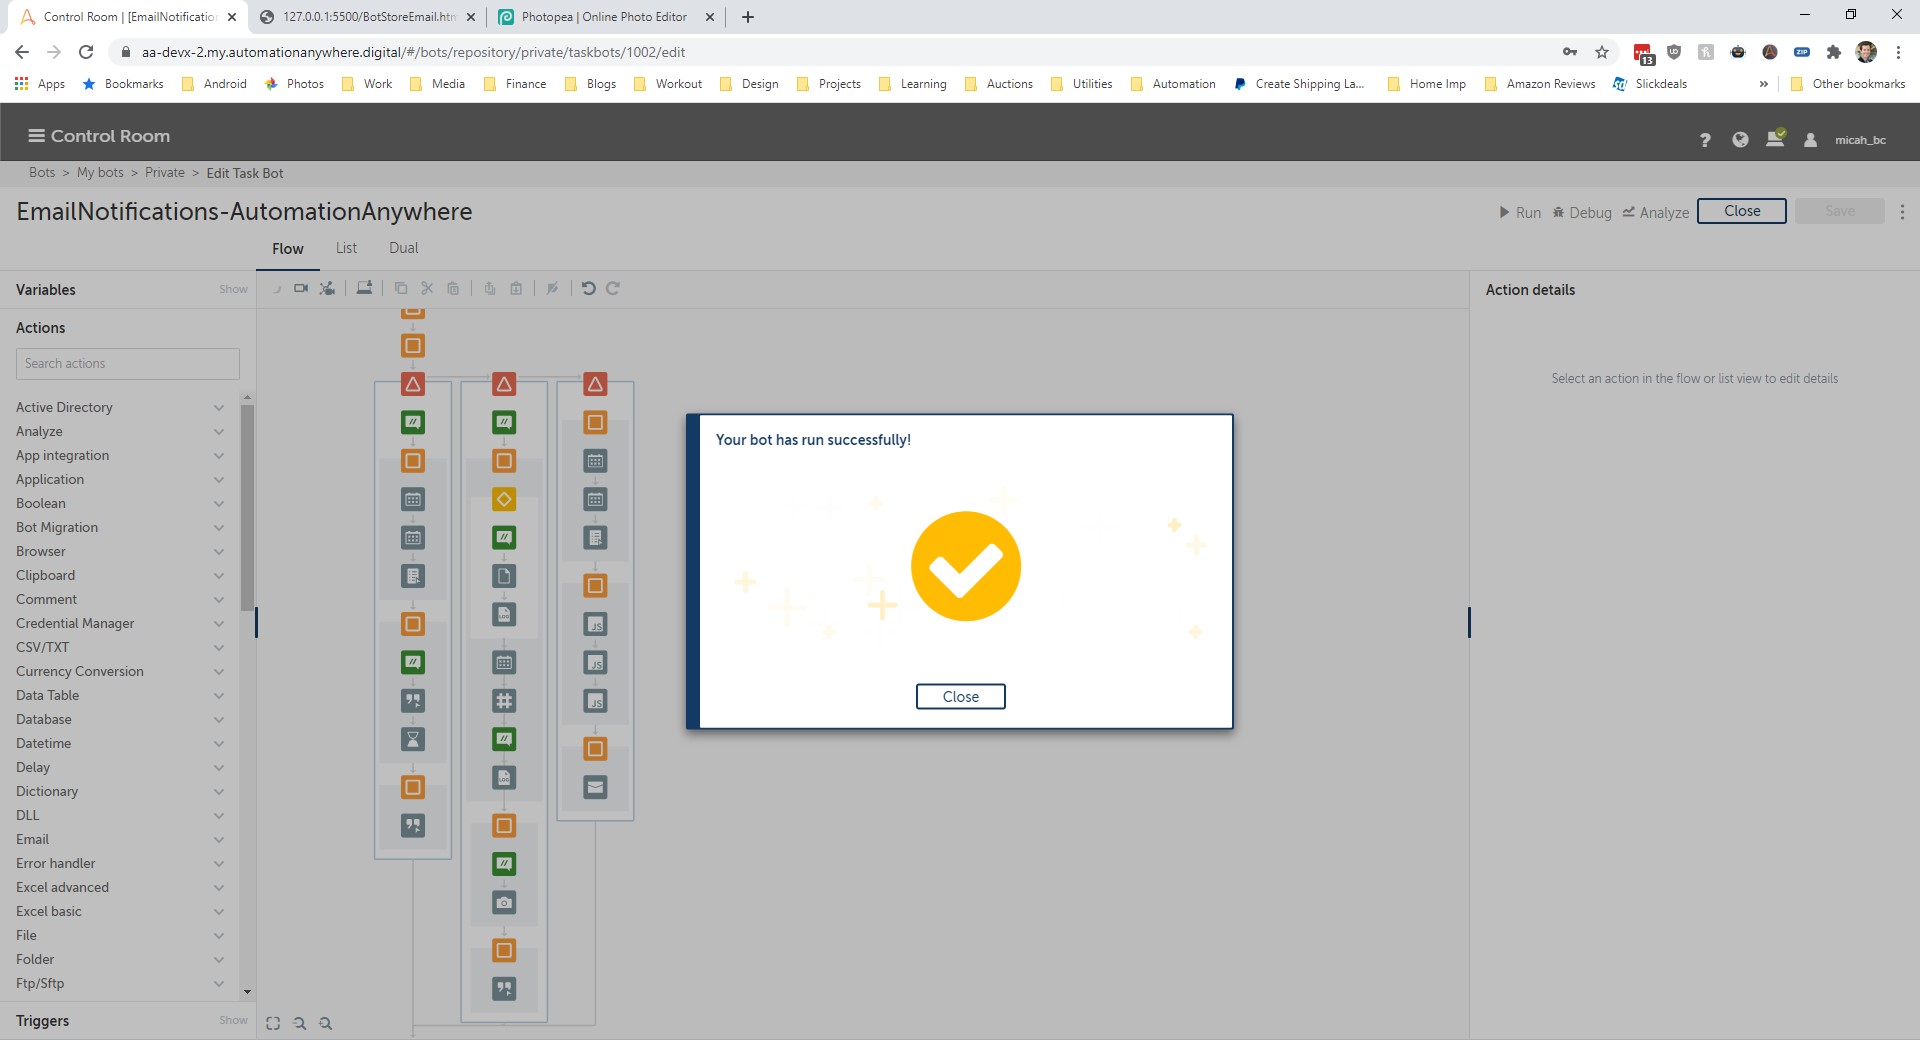Select the envelope Email node in flow
1920x1040 pixels.
(595, 787)
